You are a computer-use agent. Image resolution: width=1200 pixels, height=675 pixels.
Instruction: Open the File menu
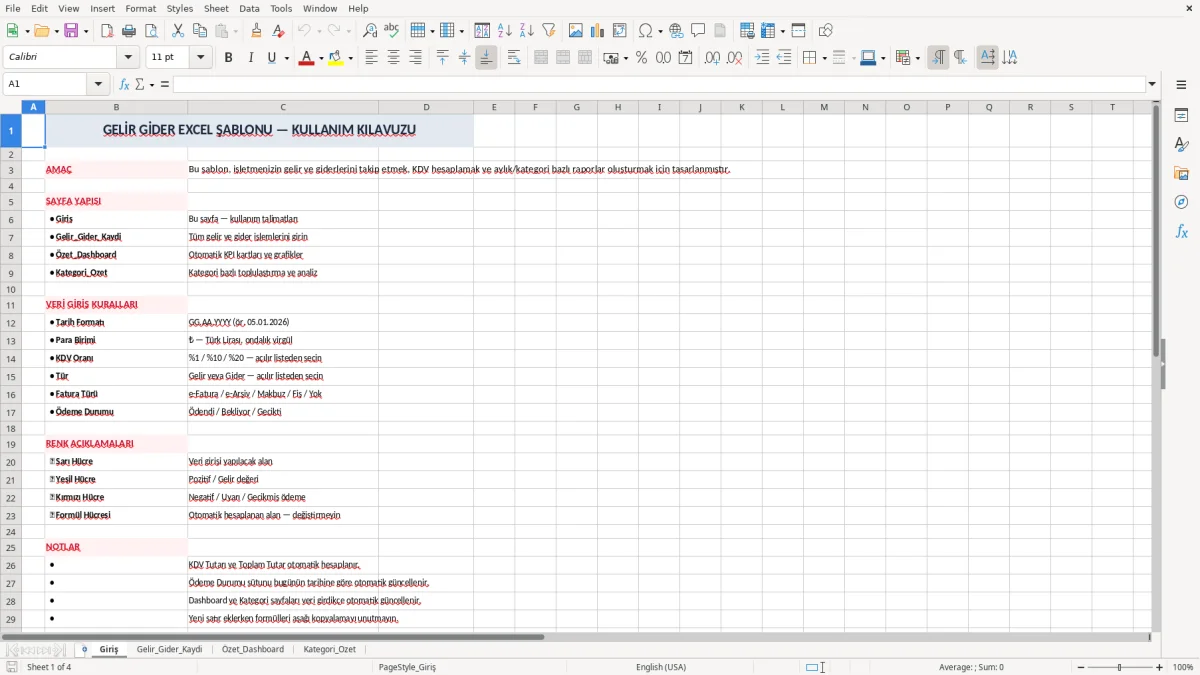pyautogui.click(x=13, y=8)
